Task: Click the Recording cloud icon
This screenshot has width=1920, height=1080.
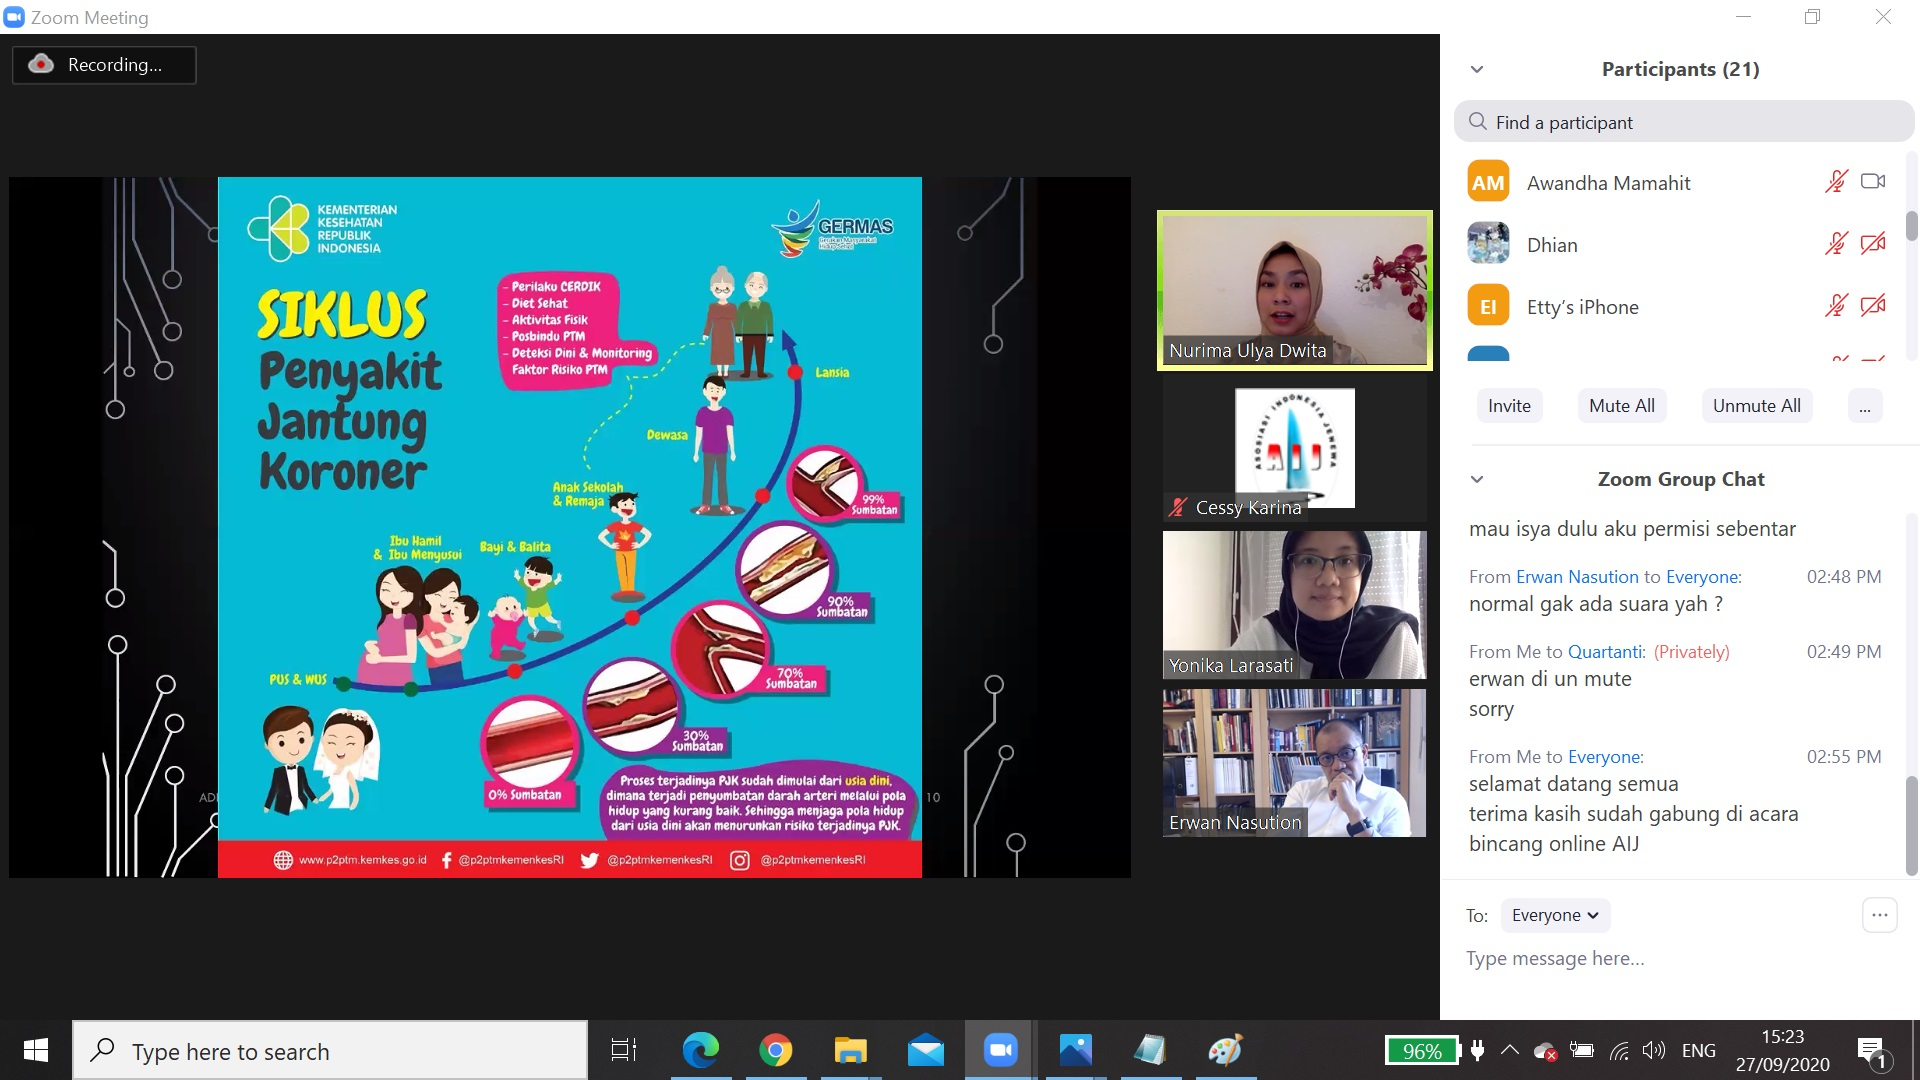Action: coord(41,65)
